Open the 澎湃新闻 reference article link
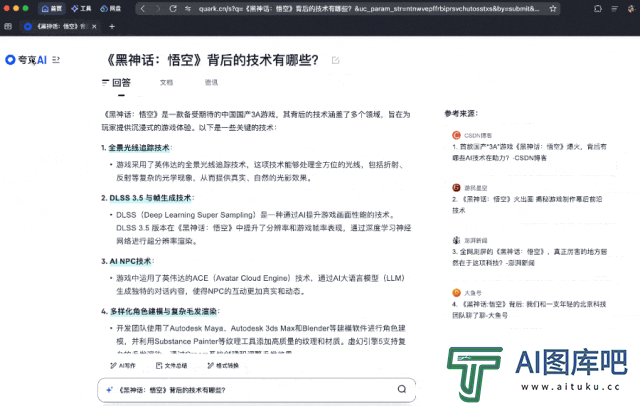Viewport: 640px width, 406px height. 529,257
